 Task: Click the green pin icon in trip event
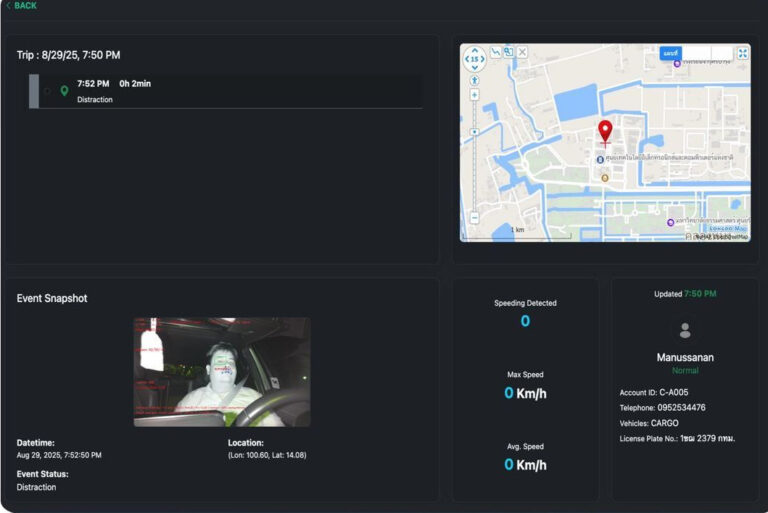tap(65, 91)
